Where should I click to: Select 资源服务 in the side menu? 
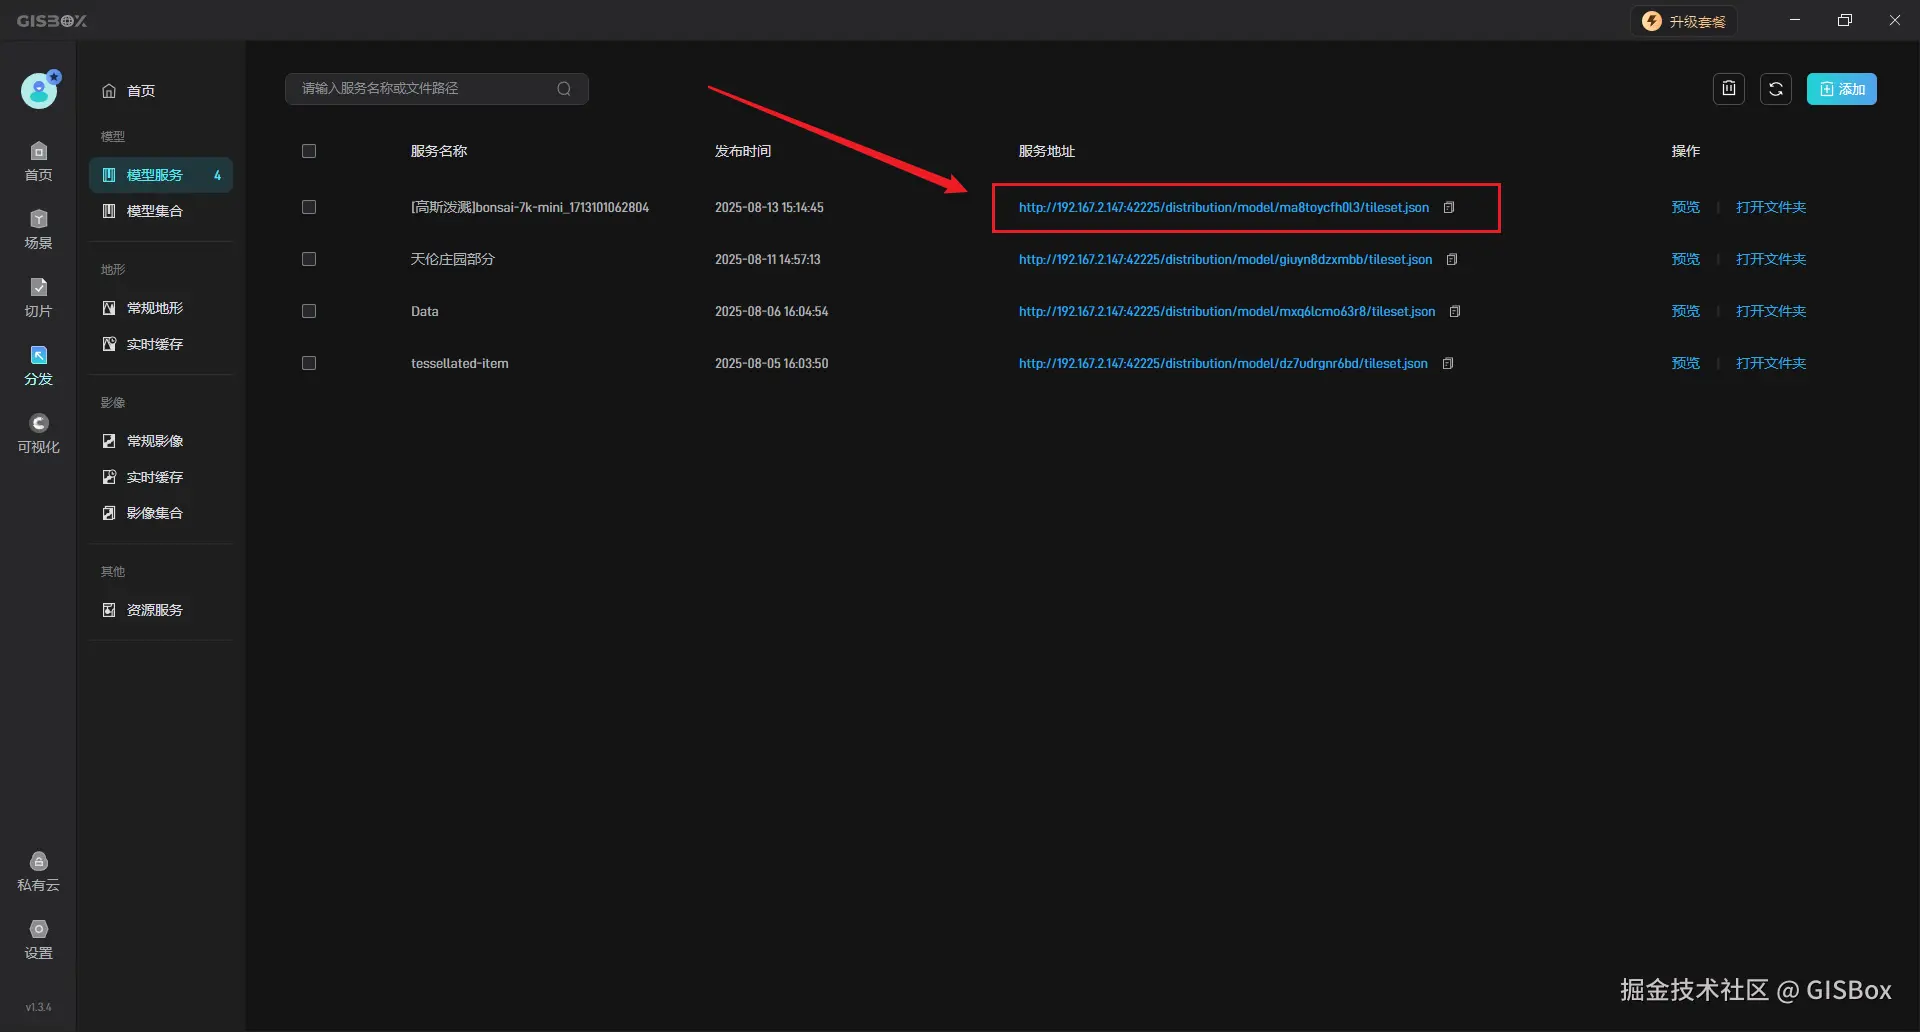(x=160, y=610)
